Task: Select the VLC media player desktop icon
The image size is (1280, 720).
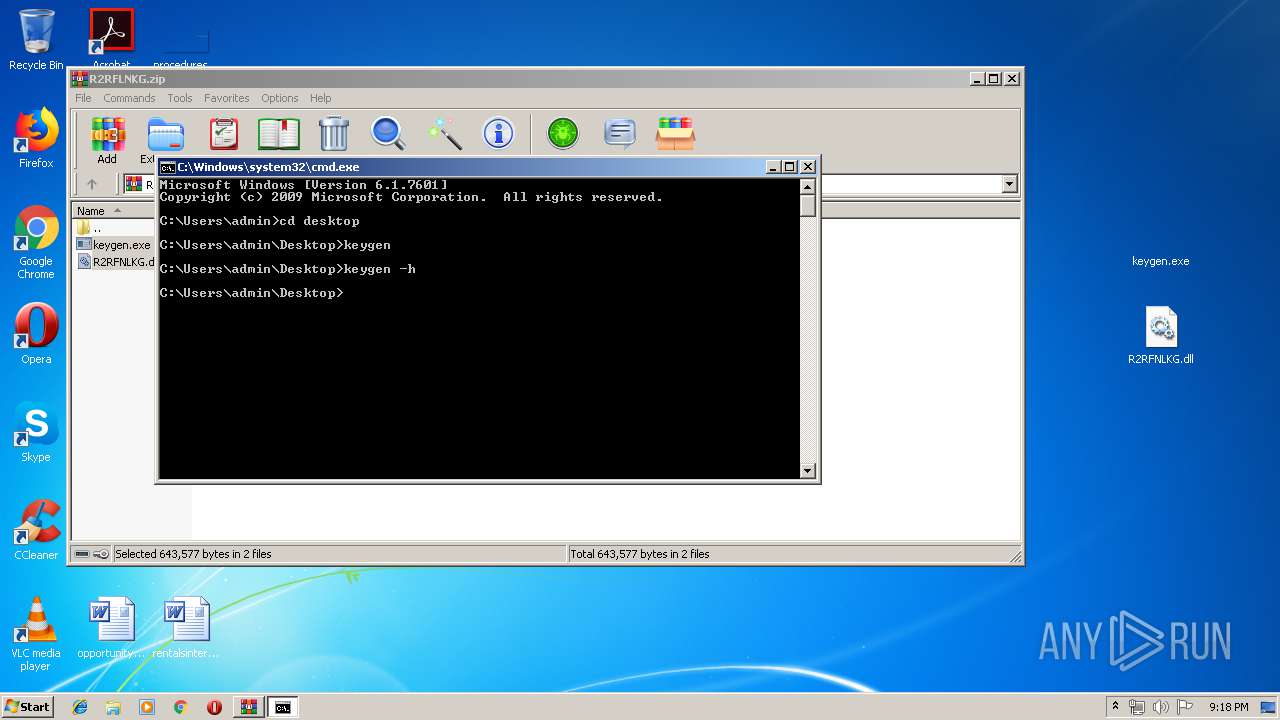Action: (x=36, y=634)
